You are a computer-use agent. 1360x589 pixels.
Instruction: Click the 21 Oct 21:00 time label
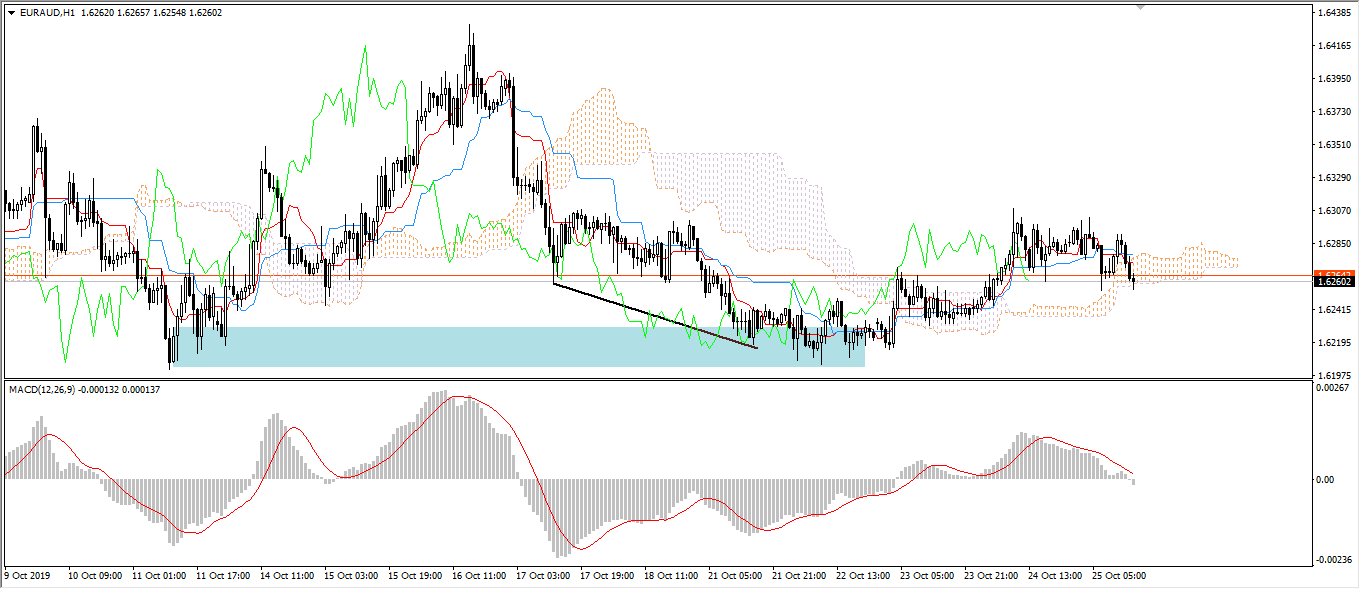pos(799,576)
